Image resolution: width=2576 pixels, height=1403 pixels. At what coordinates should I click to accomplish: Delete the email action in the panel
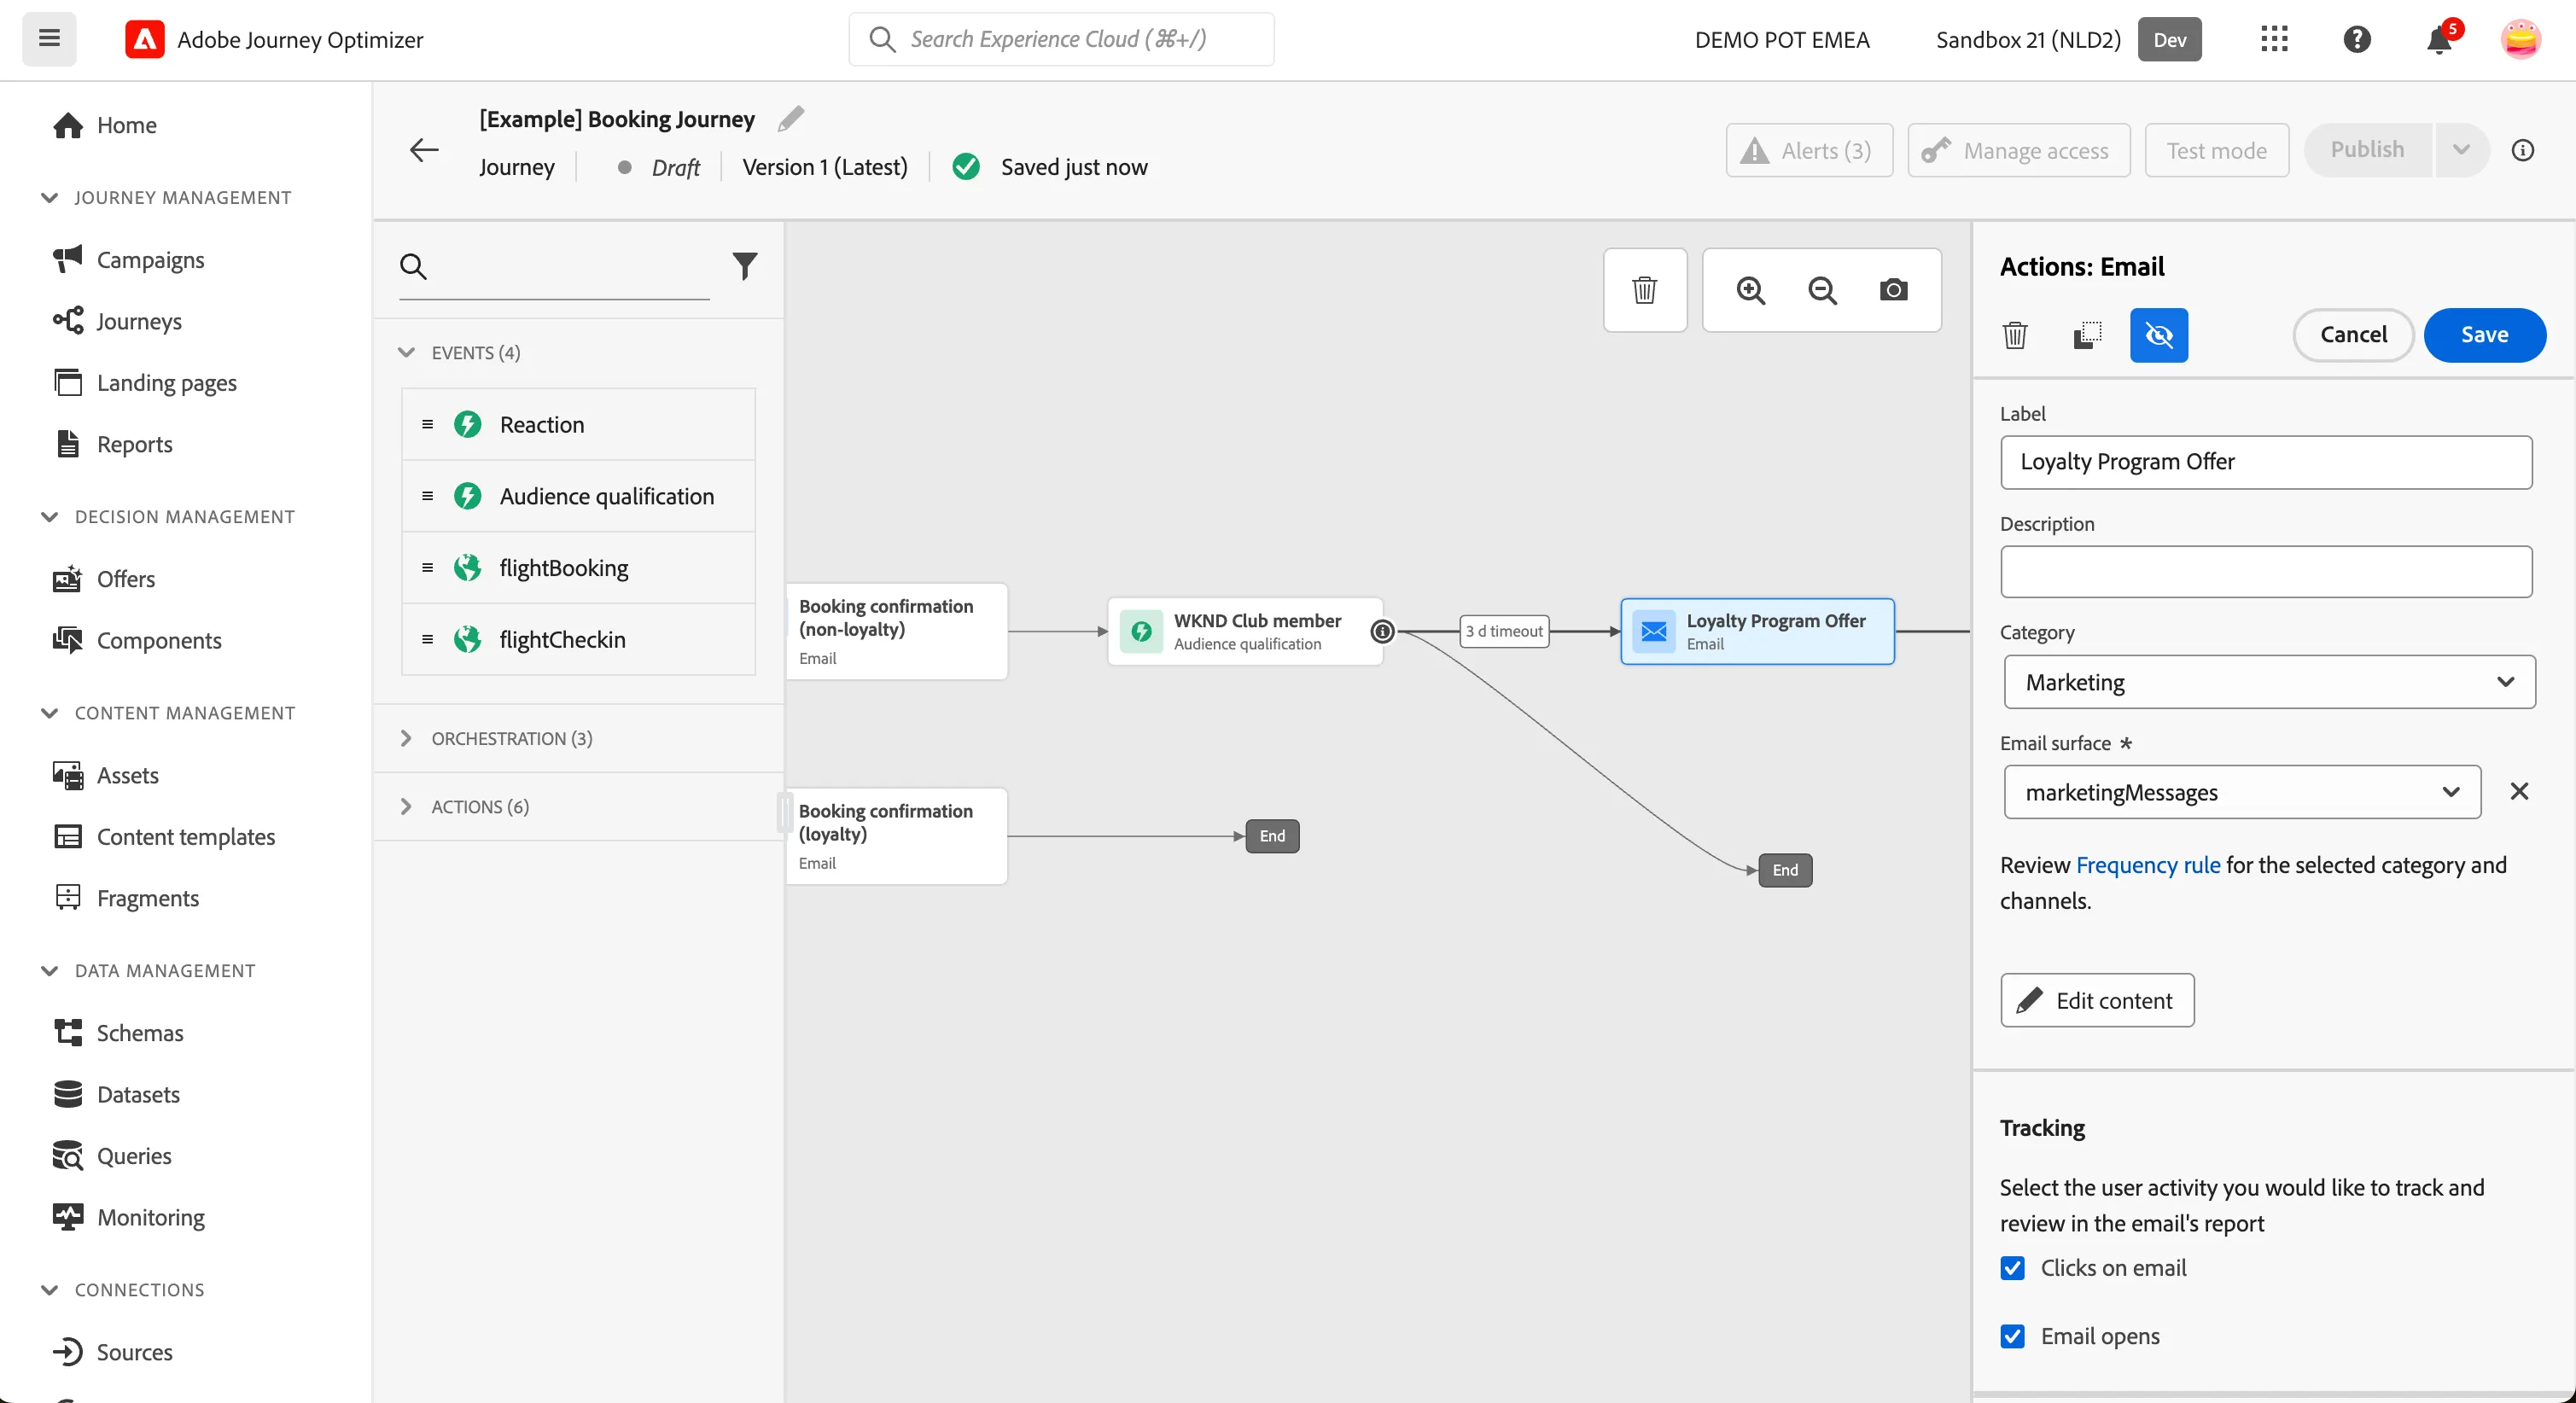(2015, 335)
